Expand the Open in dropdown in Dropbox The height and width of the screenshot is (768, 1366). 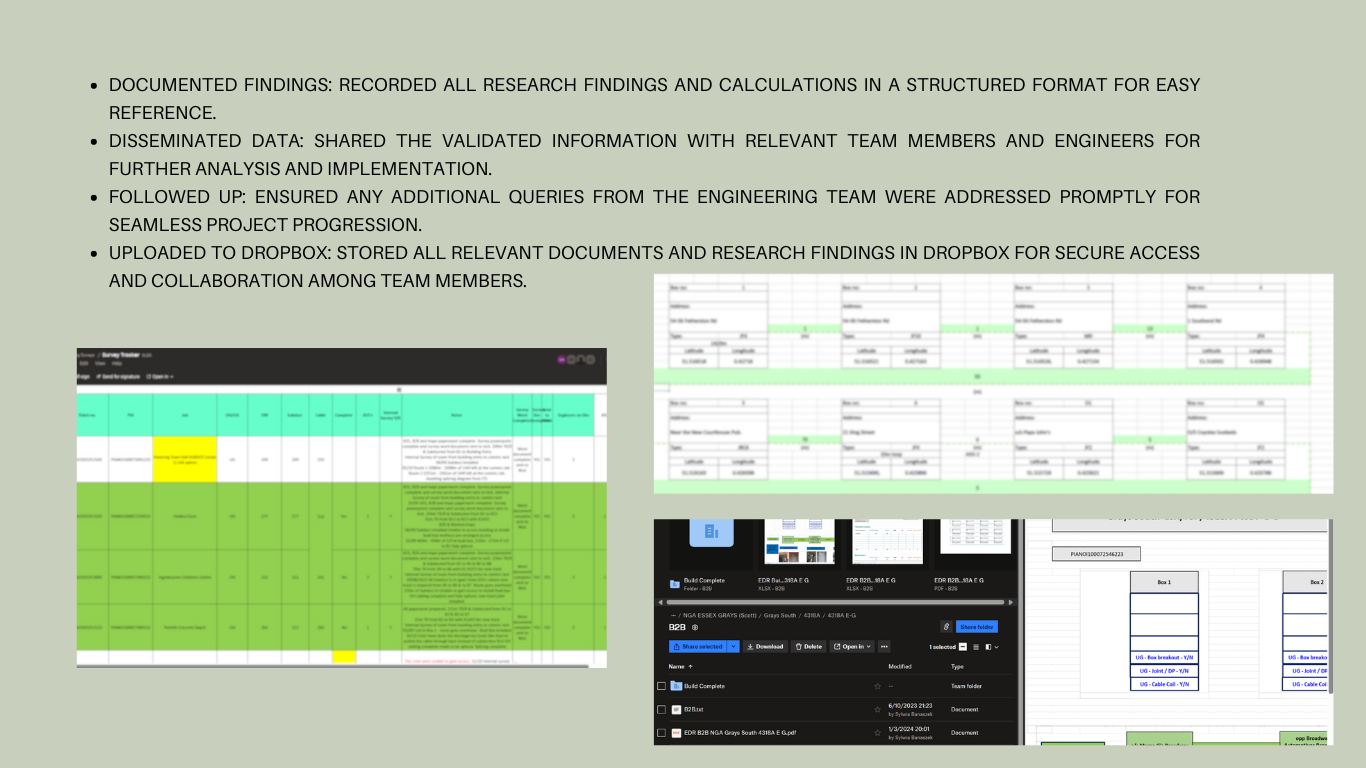(854, 646)
